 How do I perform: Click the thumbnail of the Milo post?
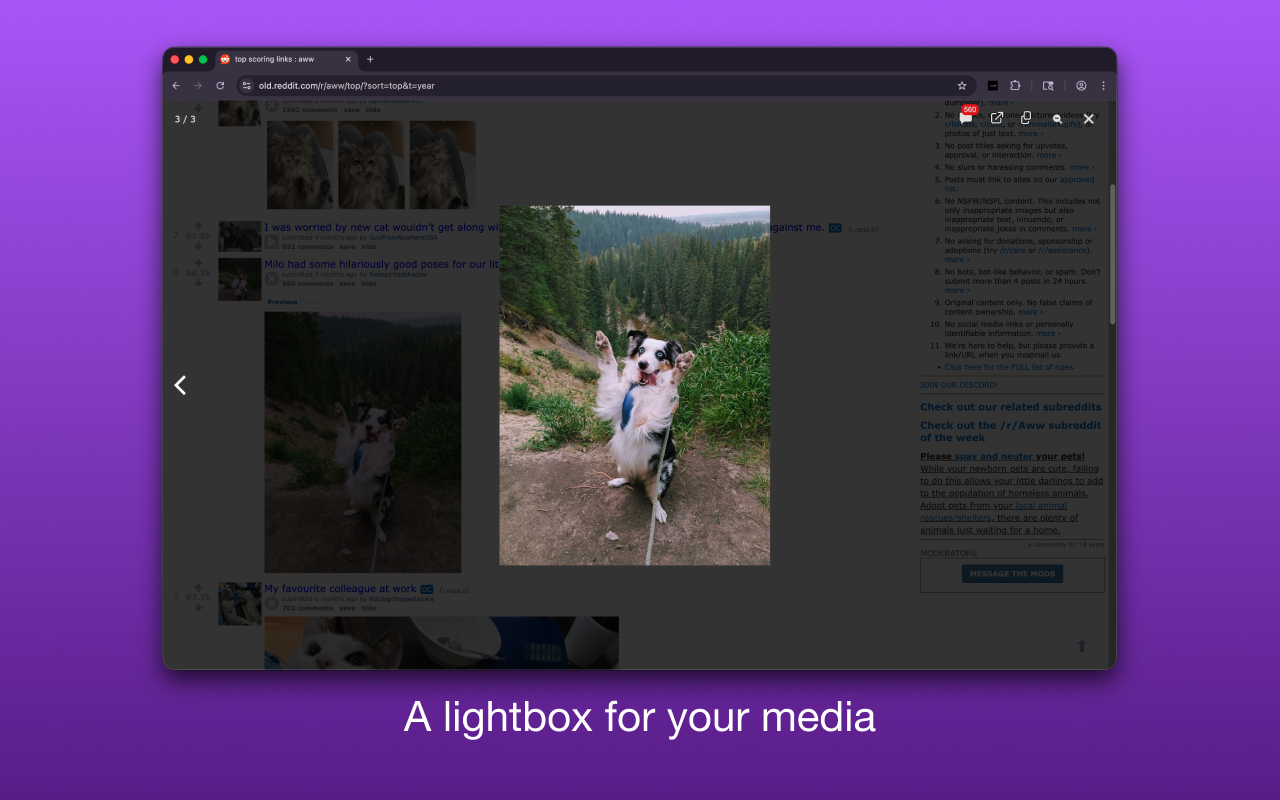(240, 279)
